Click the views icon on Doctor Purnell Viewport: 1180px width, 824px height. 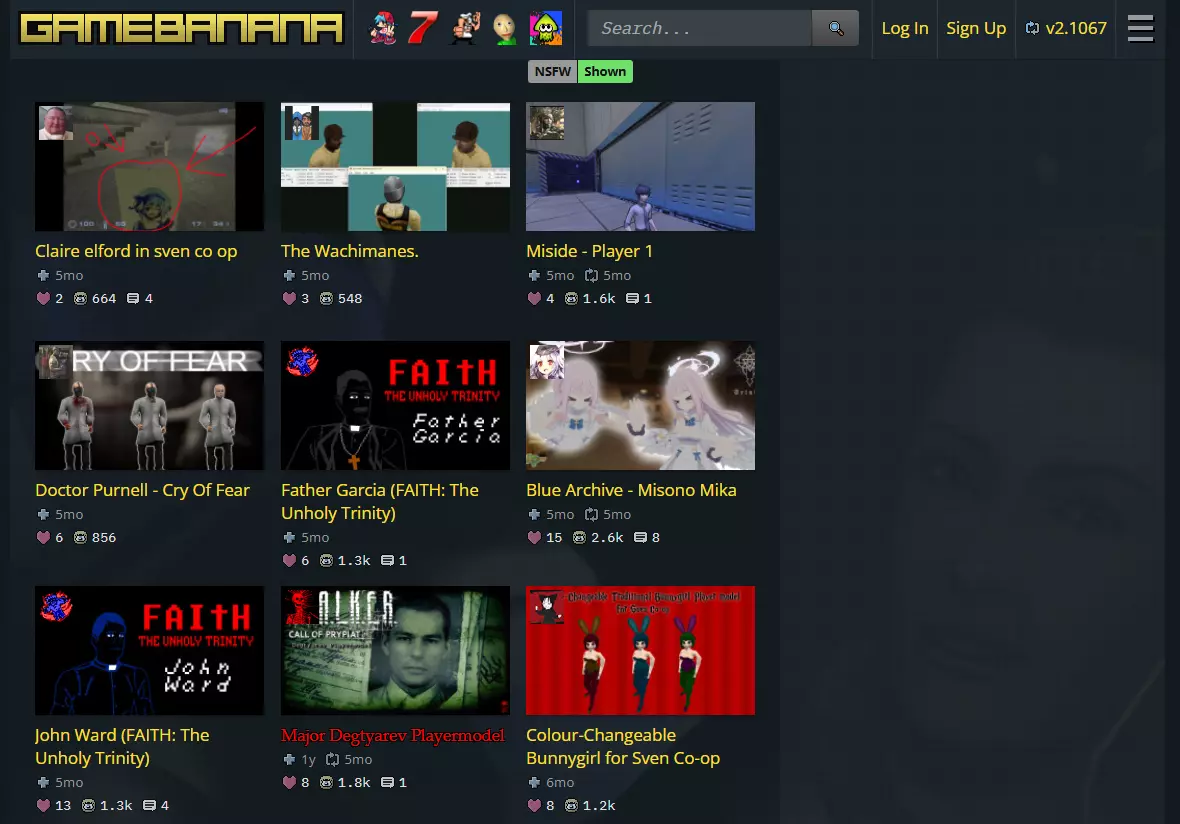[x=80, y=537]
